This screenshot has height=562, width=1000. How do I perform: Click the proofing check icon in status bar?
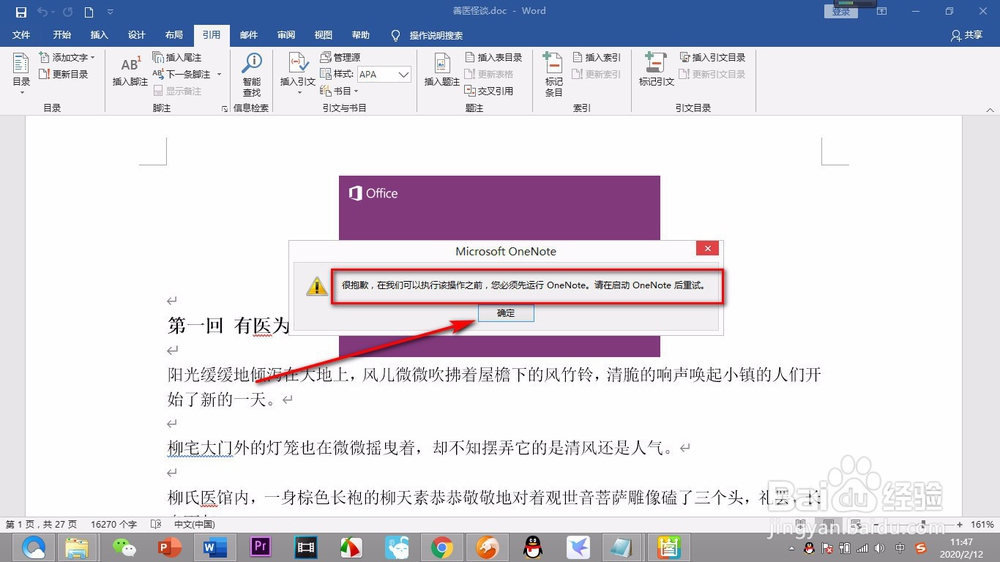click(156, 524)
